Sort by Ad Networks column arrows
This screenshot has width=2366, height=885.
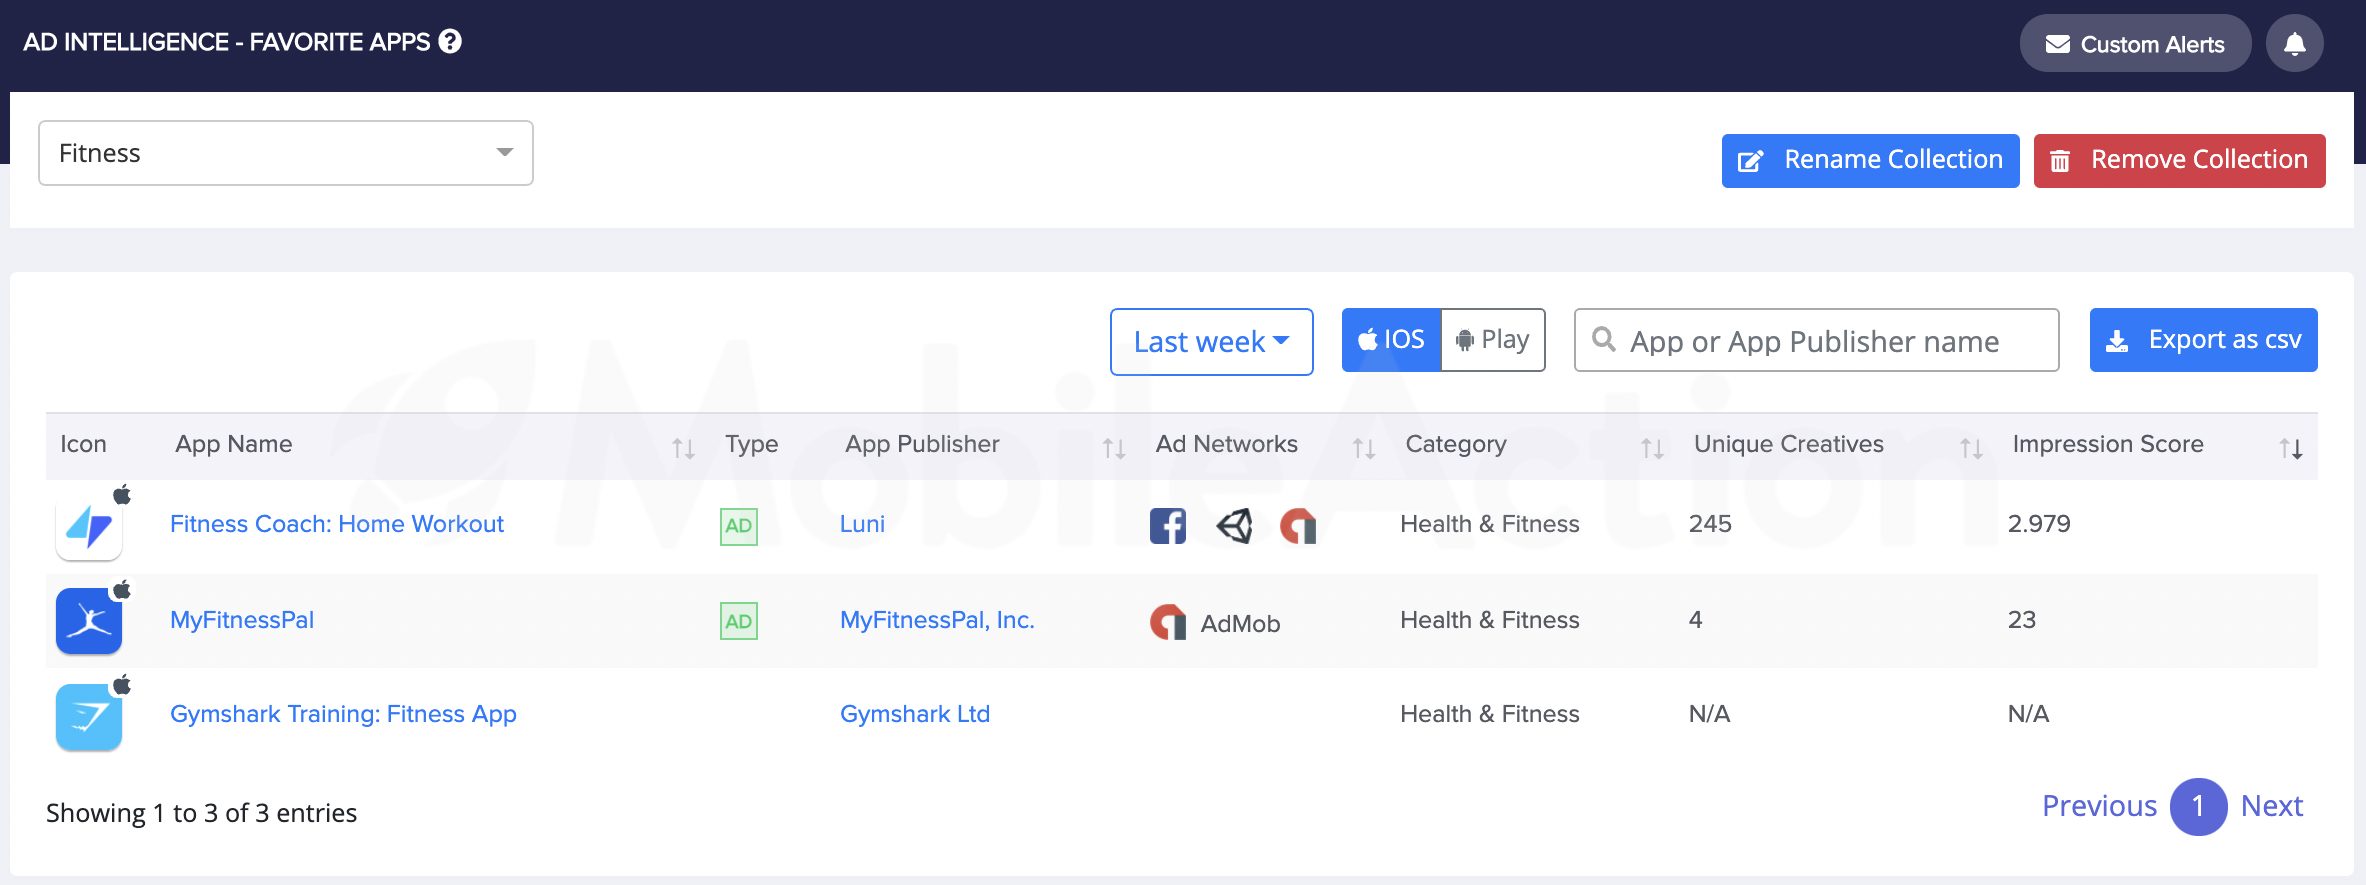click(x=1364, y=448)
